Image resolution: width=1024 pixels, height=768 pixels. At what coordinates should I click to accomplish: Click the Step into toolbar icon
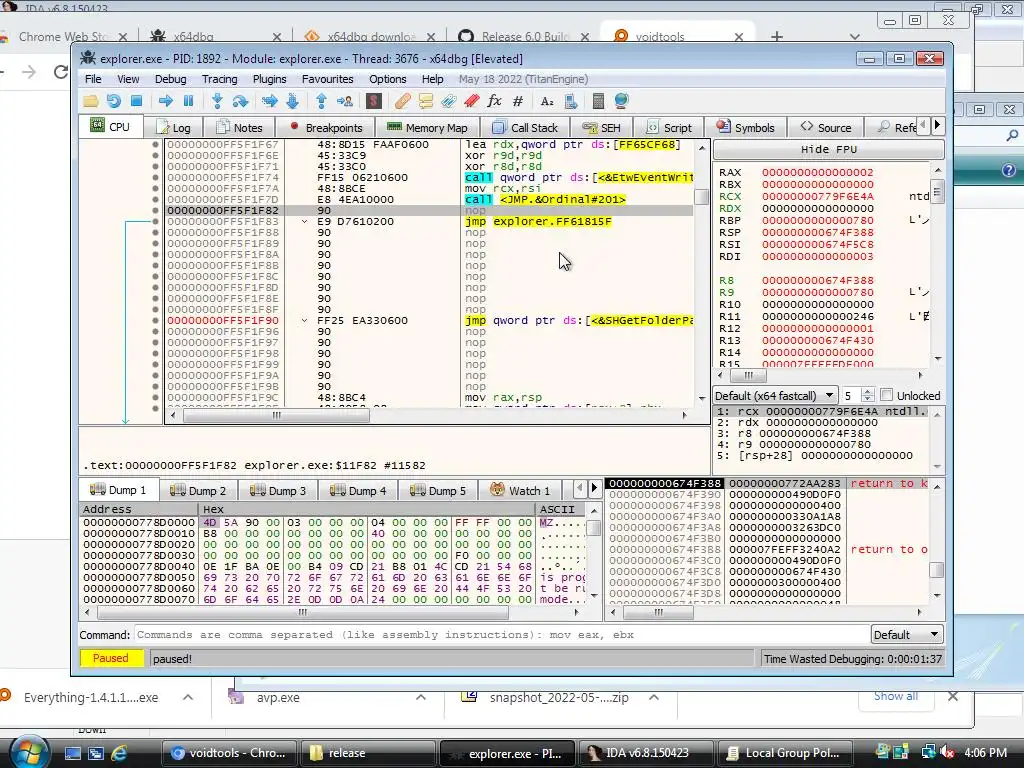[x=217, y=101]
